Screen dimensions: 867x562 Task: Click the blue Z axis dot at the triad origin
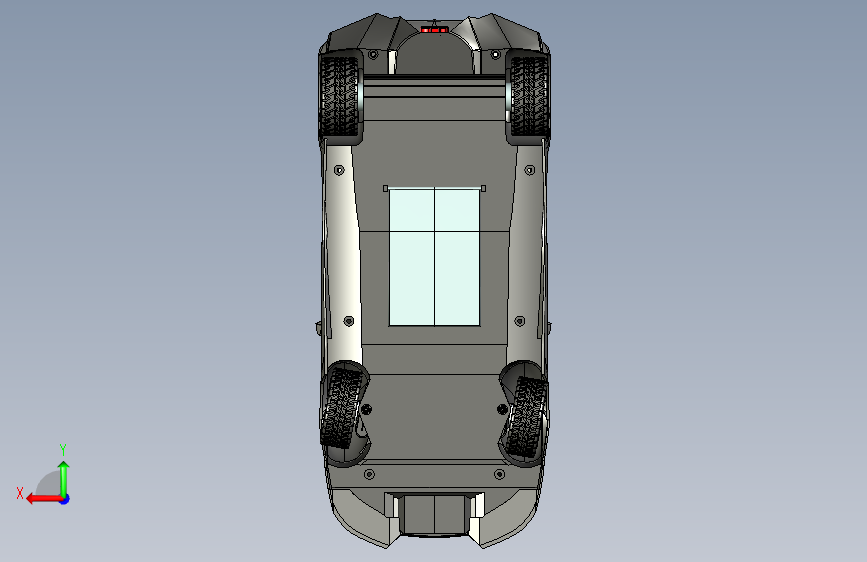[x=65, y=499]
